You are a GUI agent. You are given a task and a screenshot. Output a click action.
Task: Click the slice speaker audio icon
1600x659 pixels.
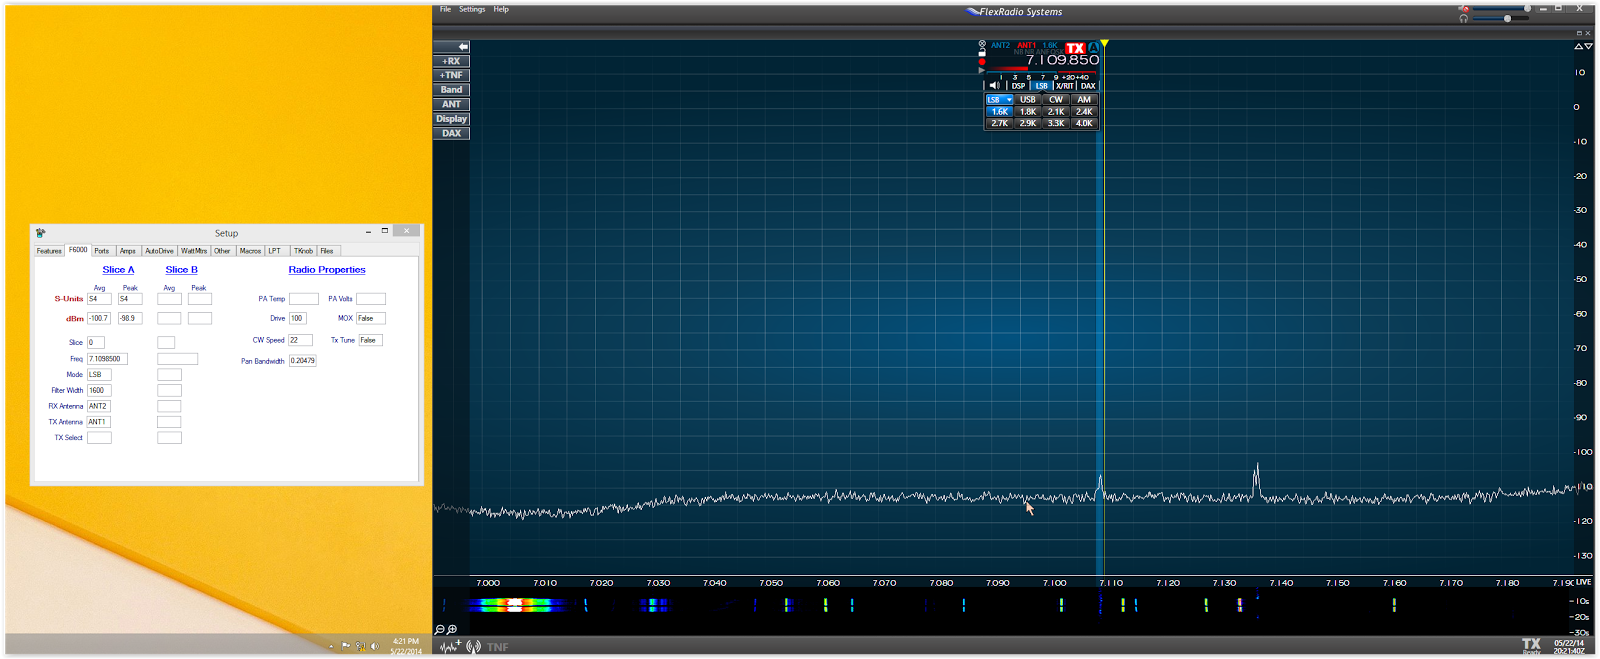click(x=994, y=86)
